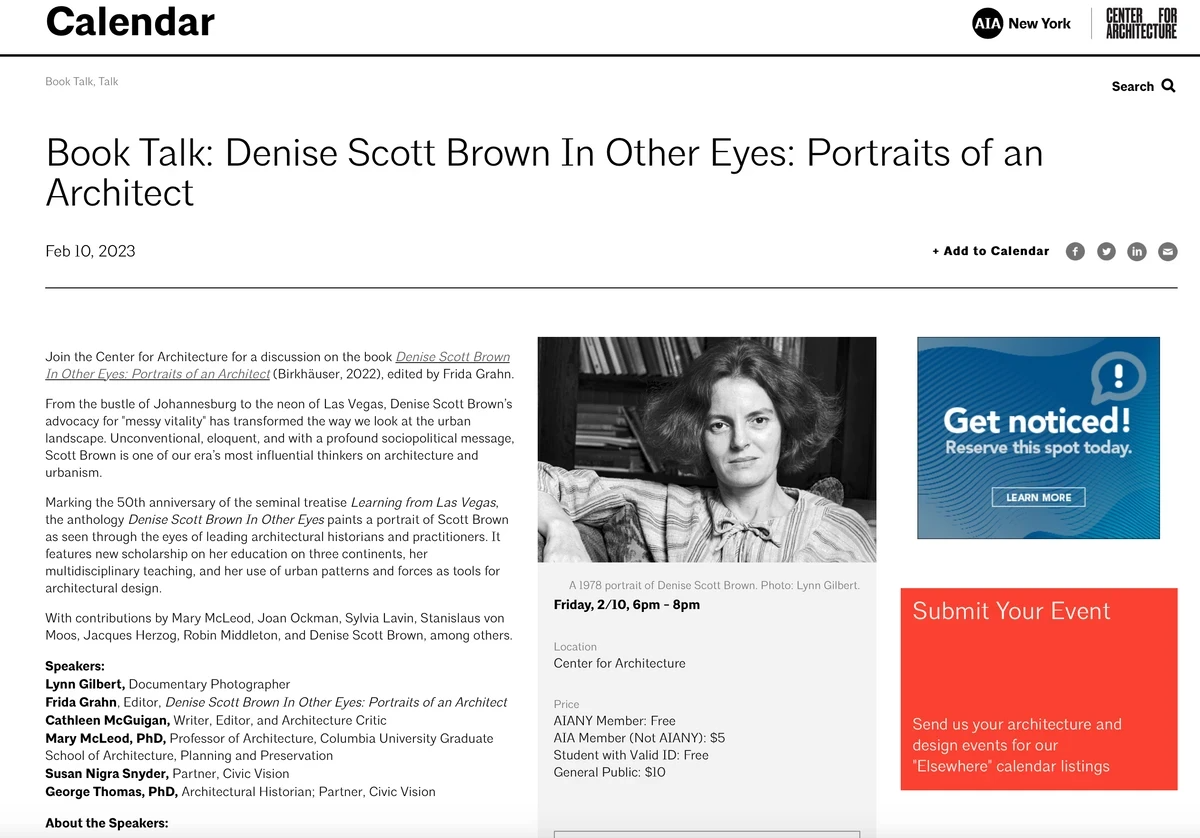Click the Denise Scott Brown portrait photo
The width and height of the screenshot is (1200, 838).
pos(707,449)
